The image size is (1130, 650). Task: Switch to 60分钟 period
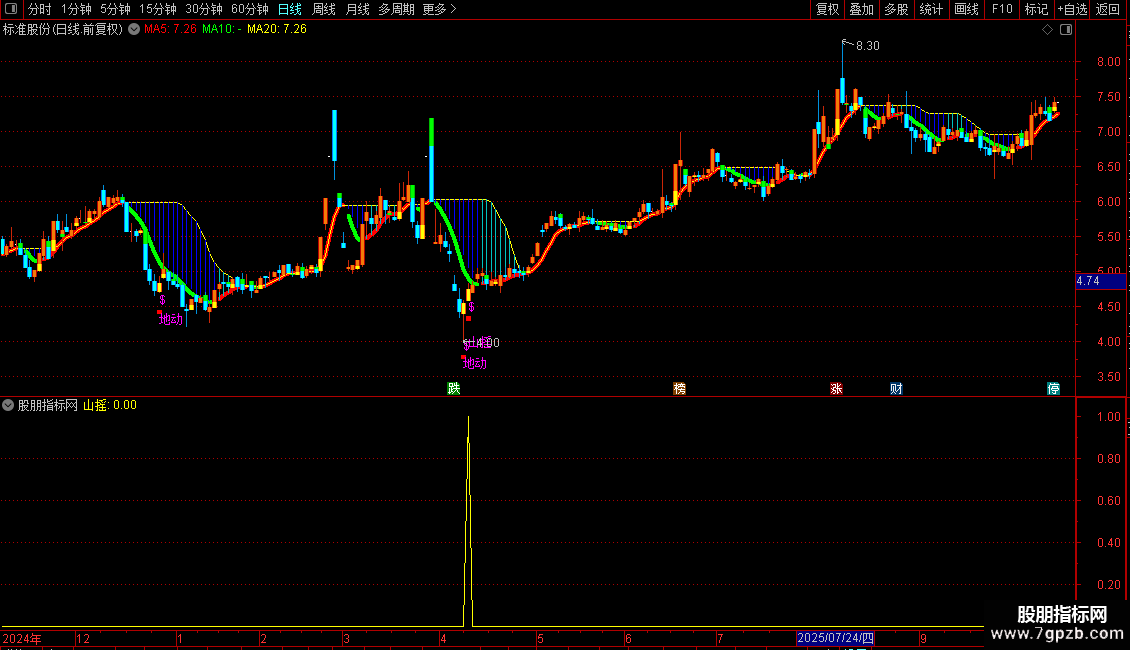point(250,9)
